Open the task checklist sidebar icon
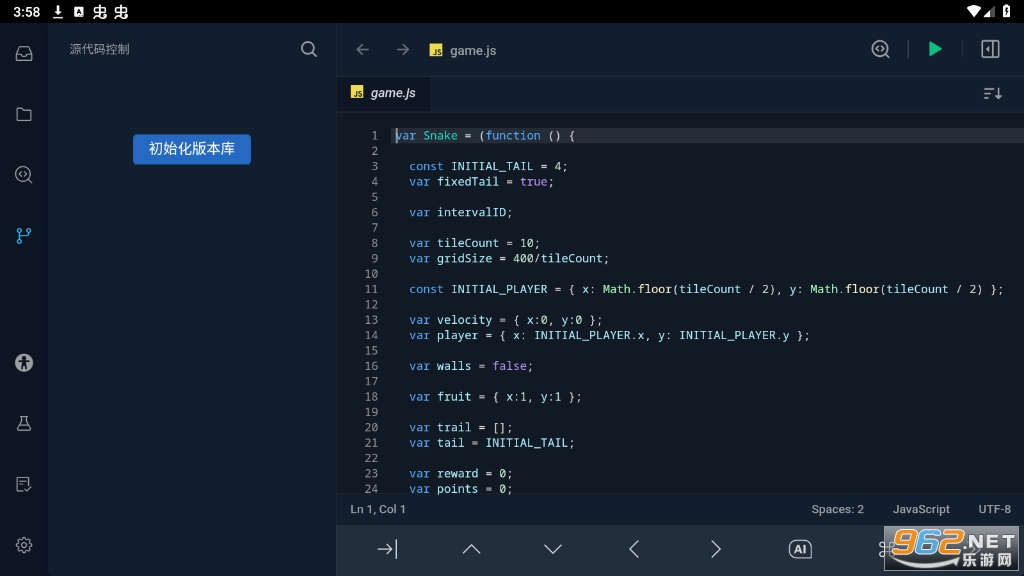The height and width of the screenshot is (576, 1024). pos(24,485)
